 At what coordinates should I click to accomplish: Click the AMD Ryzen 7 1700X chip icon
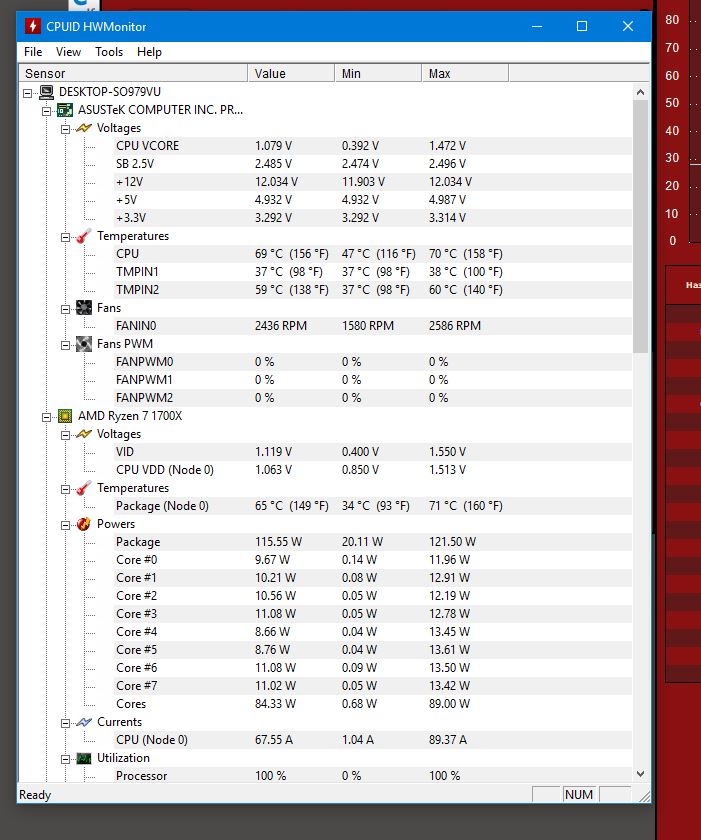65,416
